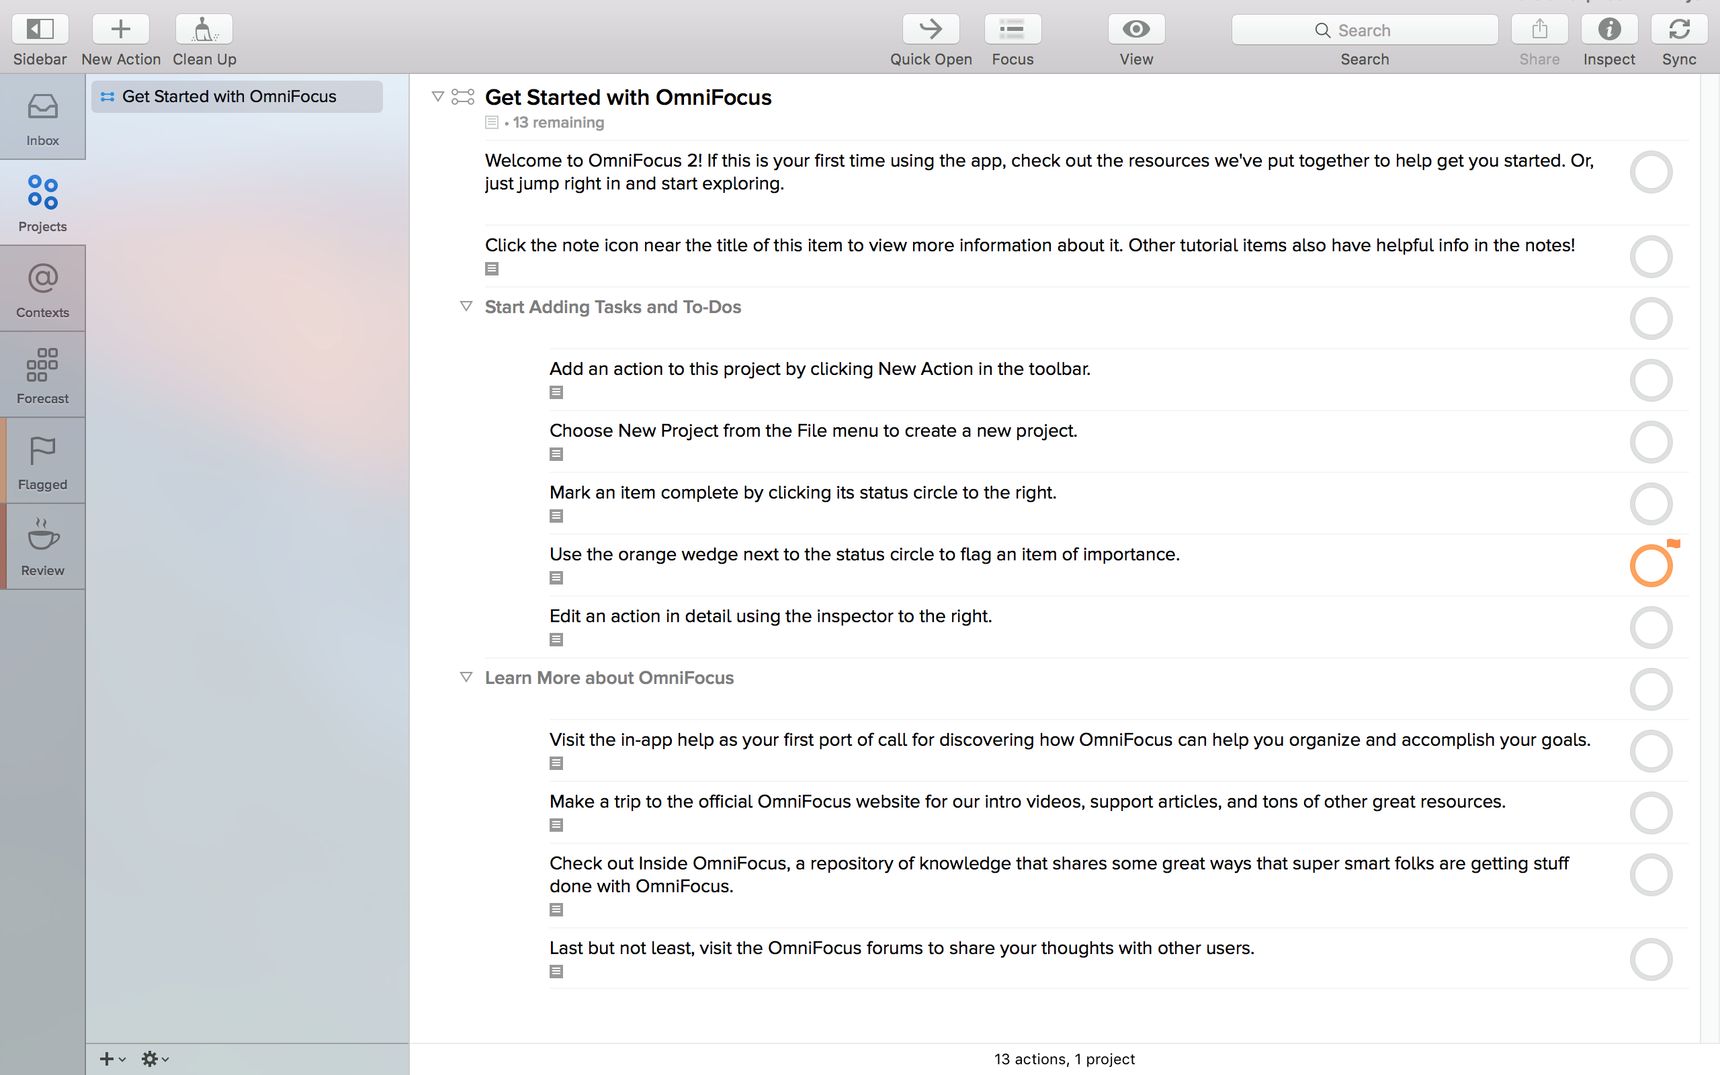Click the 13 actions, 1 project status text

(1064, 1059)
